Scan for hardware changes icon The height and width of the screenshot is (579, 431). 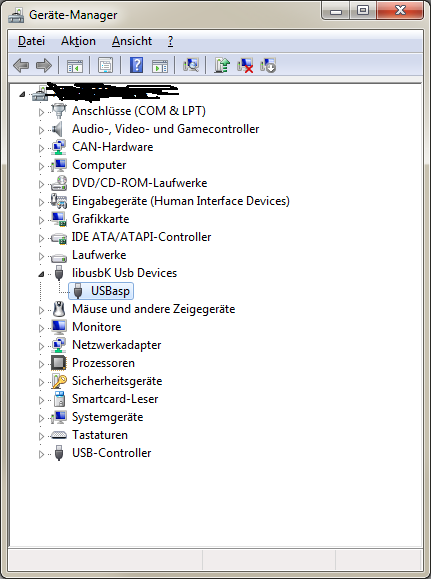tap(191, 65)
